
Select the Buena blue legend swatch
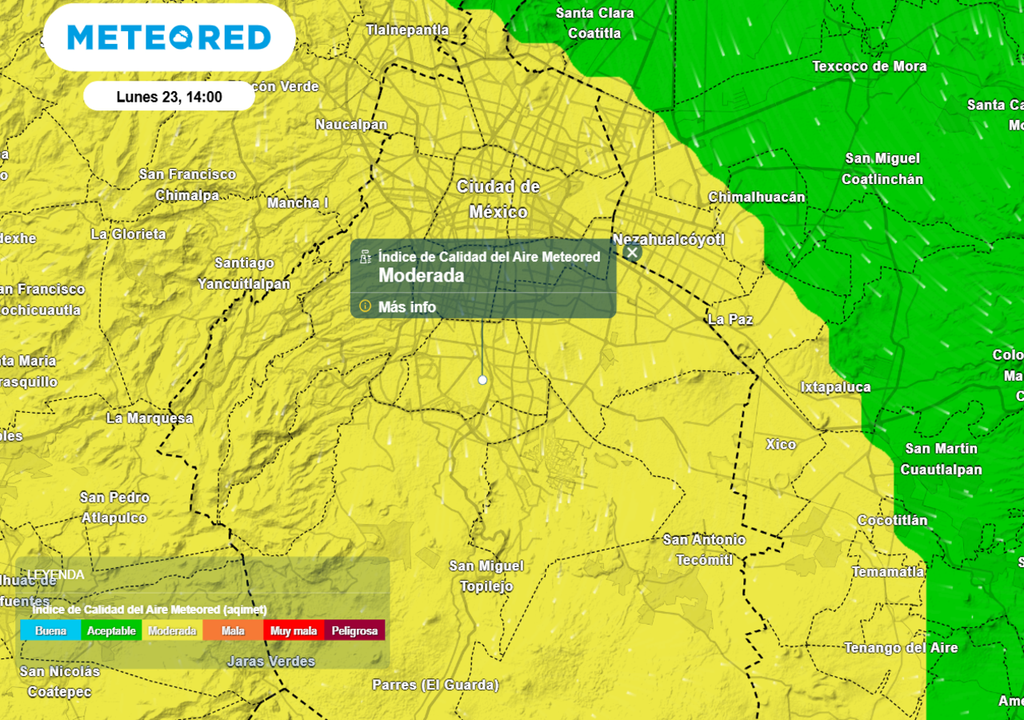(x=51, y=631)
